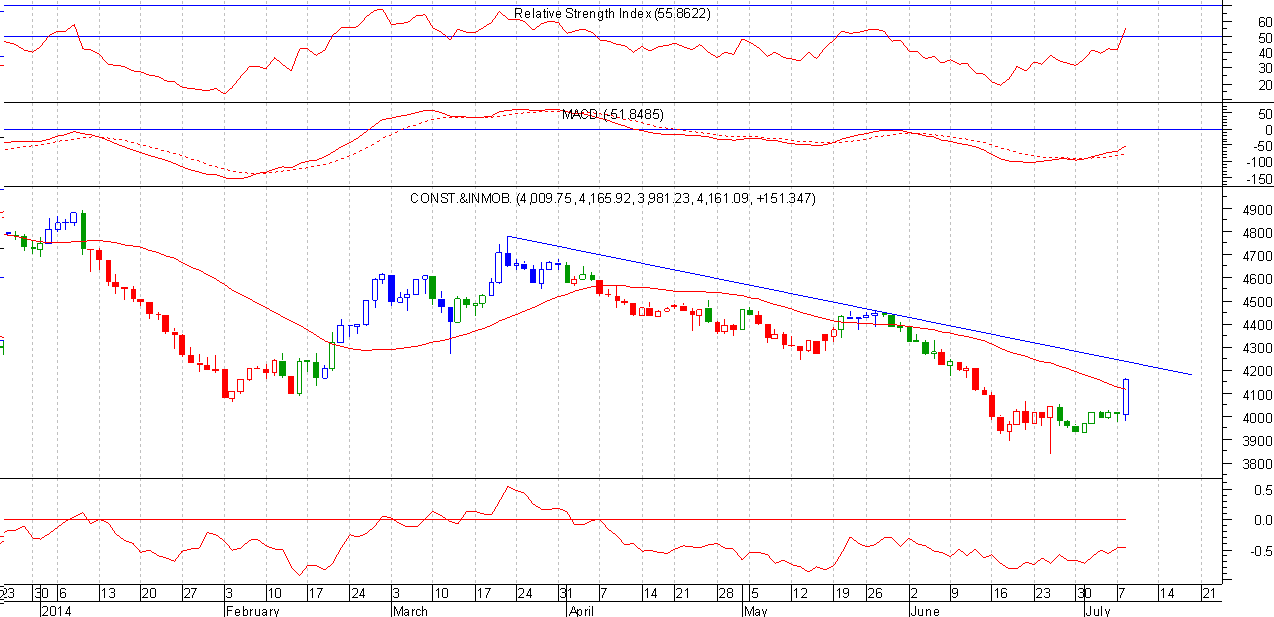Click the 28 date label on time axis

(725, 593)
